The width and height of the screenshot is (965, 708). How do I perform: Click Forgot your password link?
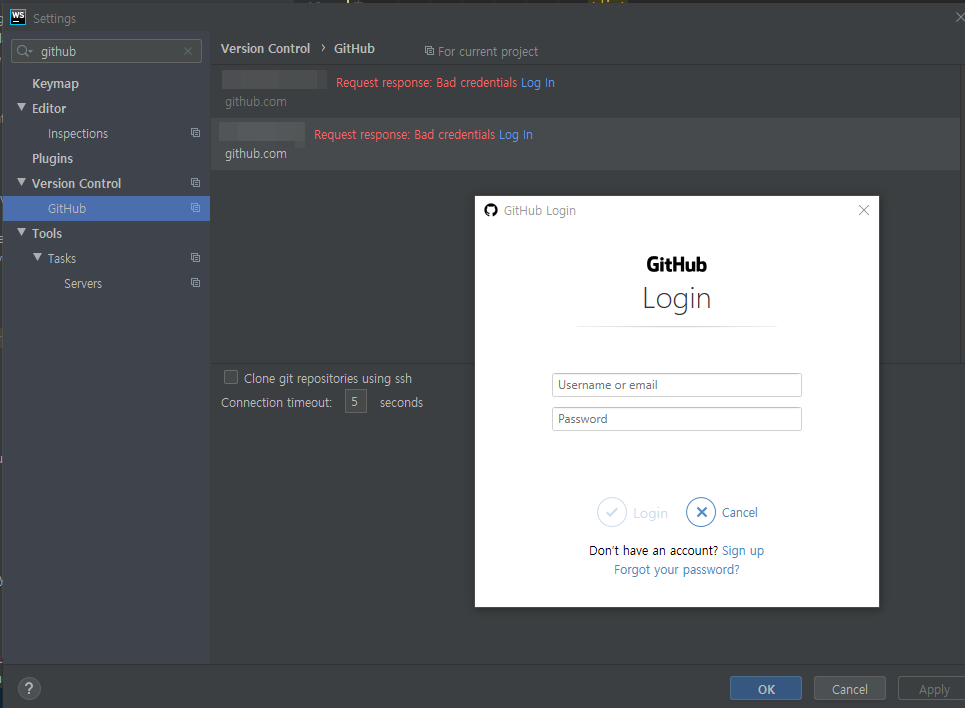coord(677,569)
